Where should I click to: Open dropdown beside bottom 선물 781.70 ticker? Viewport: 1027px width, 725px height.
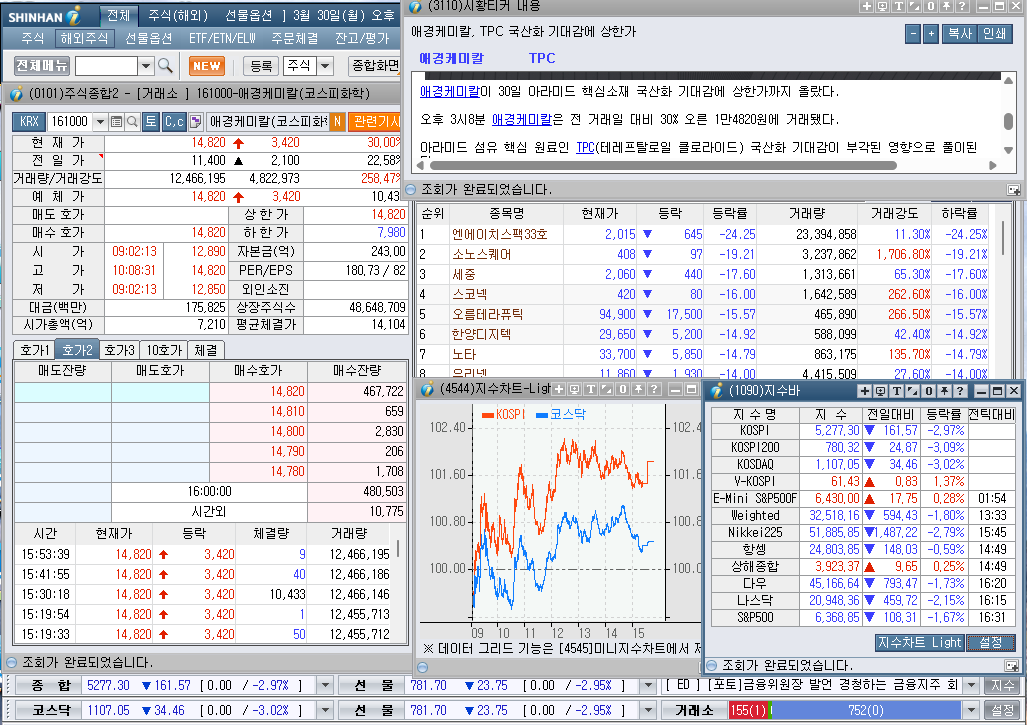pyautogui.click(x=648, y=710)
